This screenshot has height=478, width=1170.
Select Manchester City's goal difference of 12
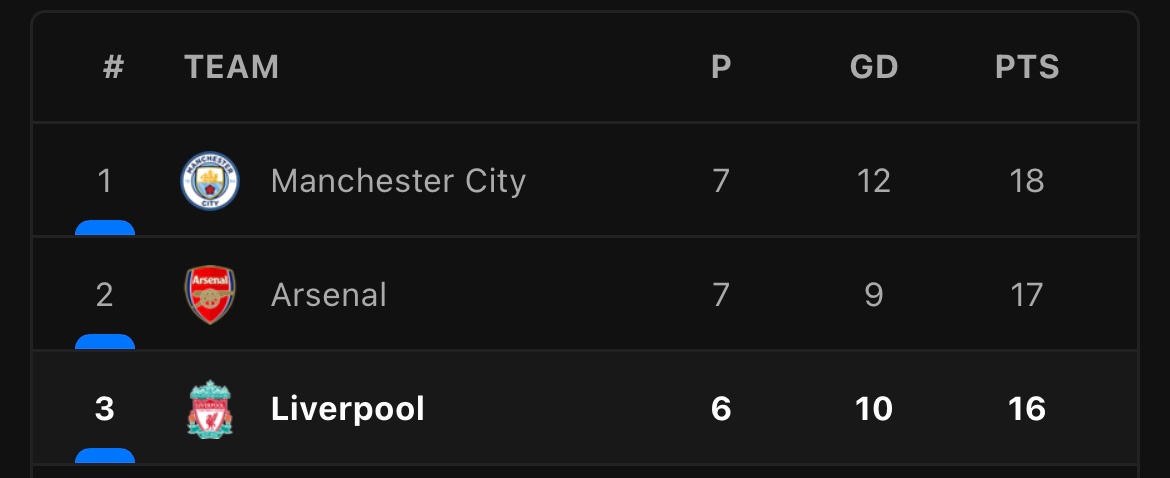pos(874,181)
